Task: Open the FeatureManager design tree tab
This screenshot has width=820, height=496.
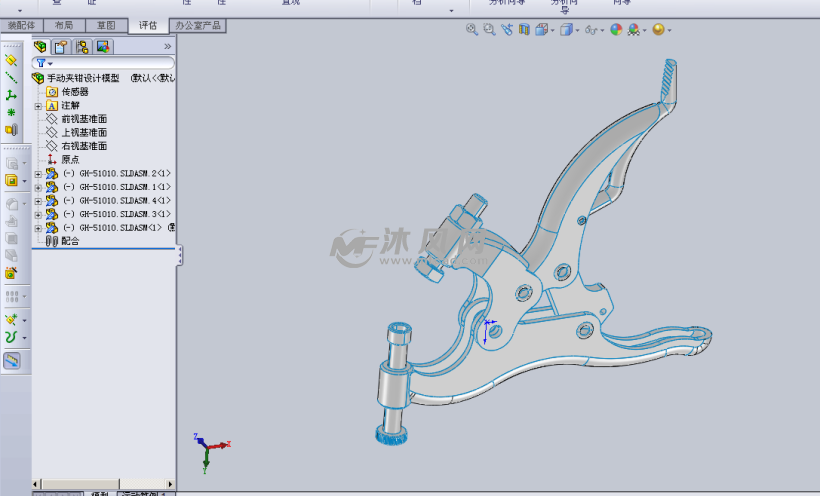Action: [x=40, y=46]
